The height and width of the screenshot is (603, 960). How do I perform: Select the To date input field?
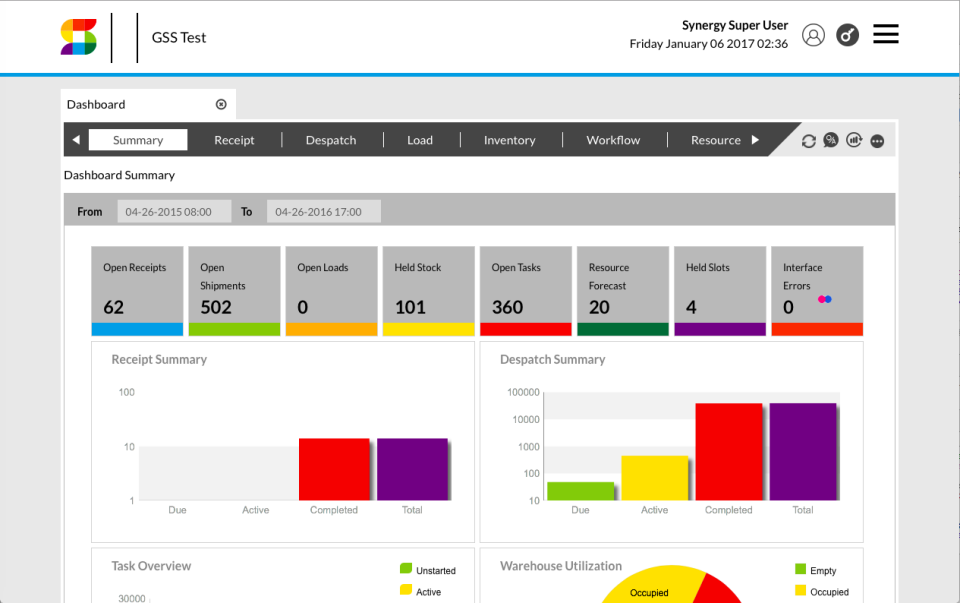(x=321, y=211)
